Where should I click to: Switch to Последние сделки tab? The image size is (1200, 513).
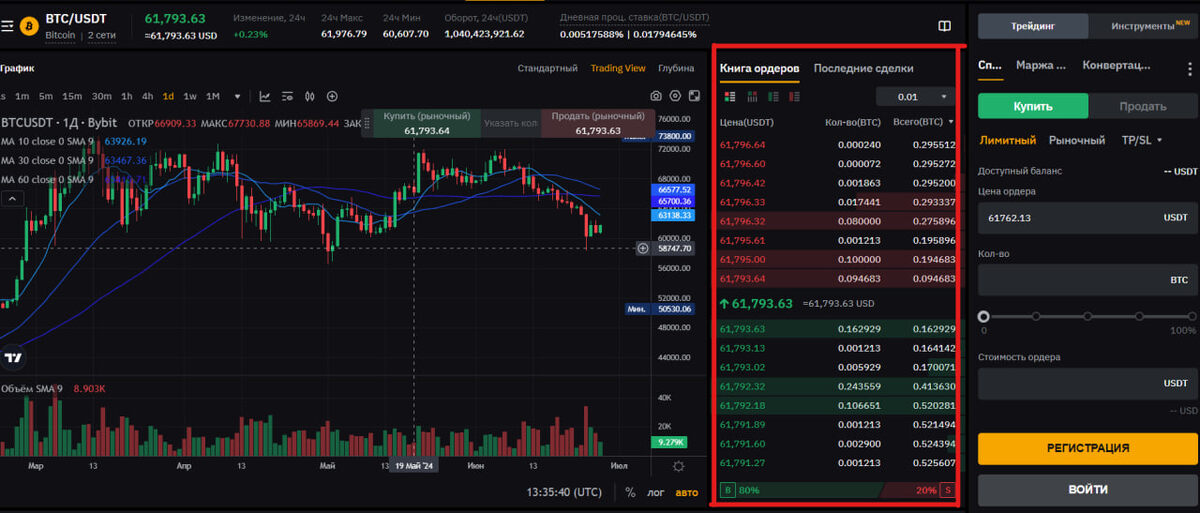pyautogui.click(x=863, y=68)
